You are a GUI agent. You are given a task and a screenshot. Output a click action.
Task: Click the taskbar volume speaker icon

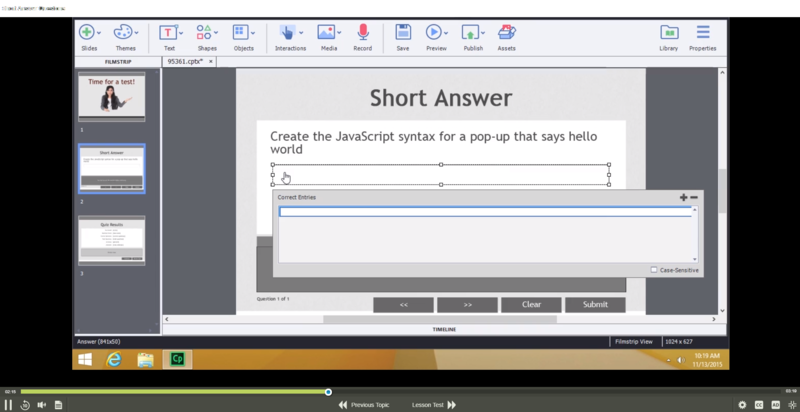coord(681,360)
